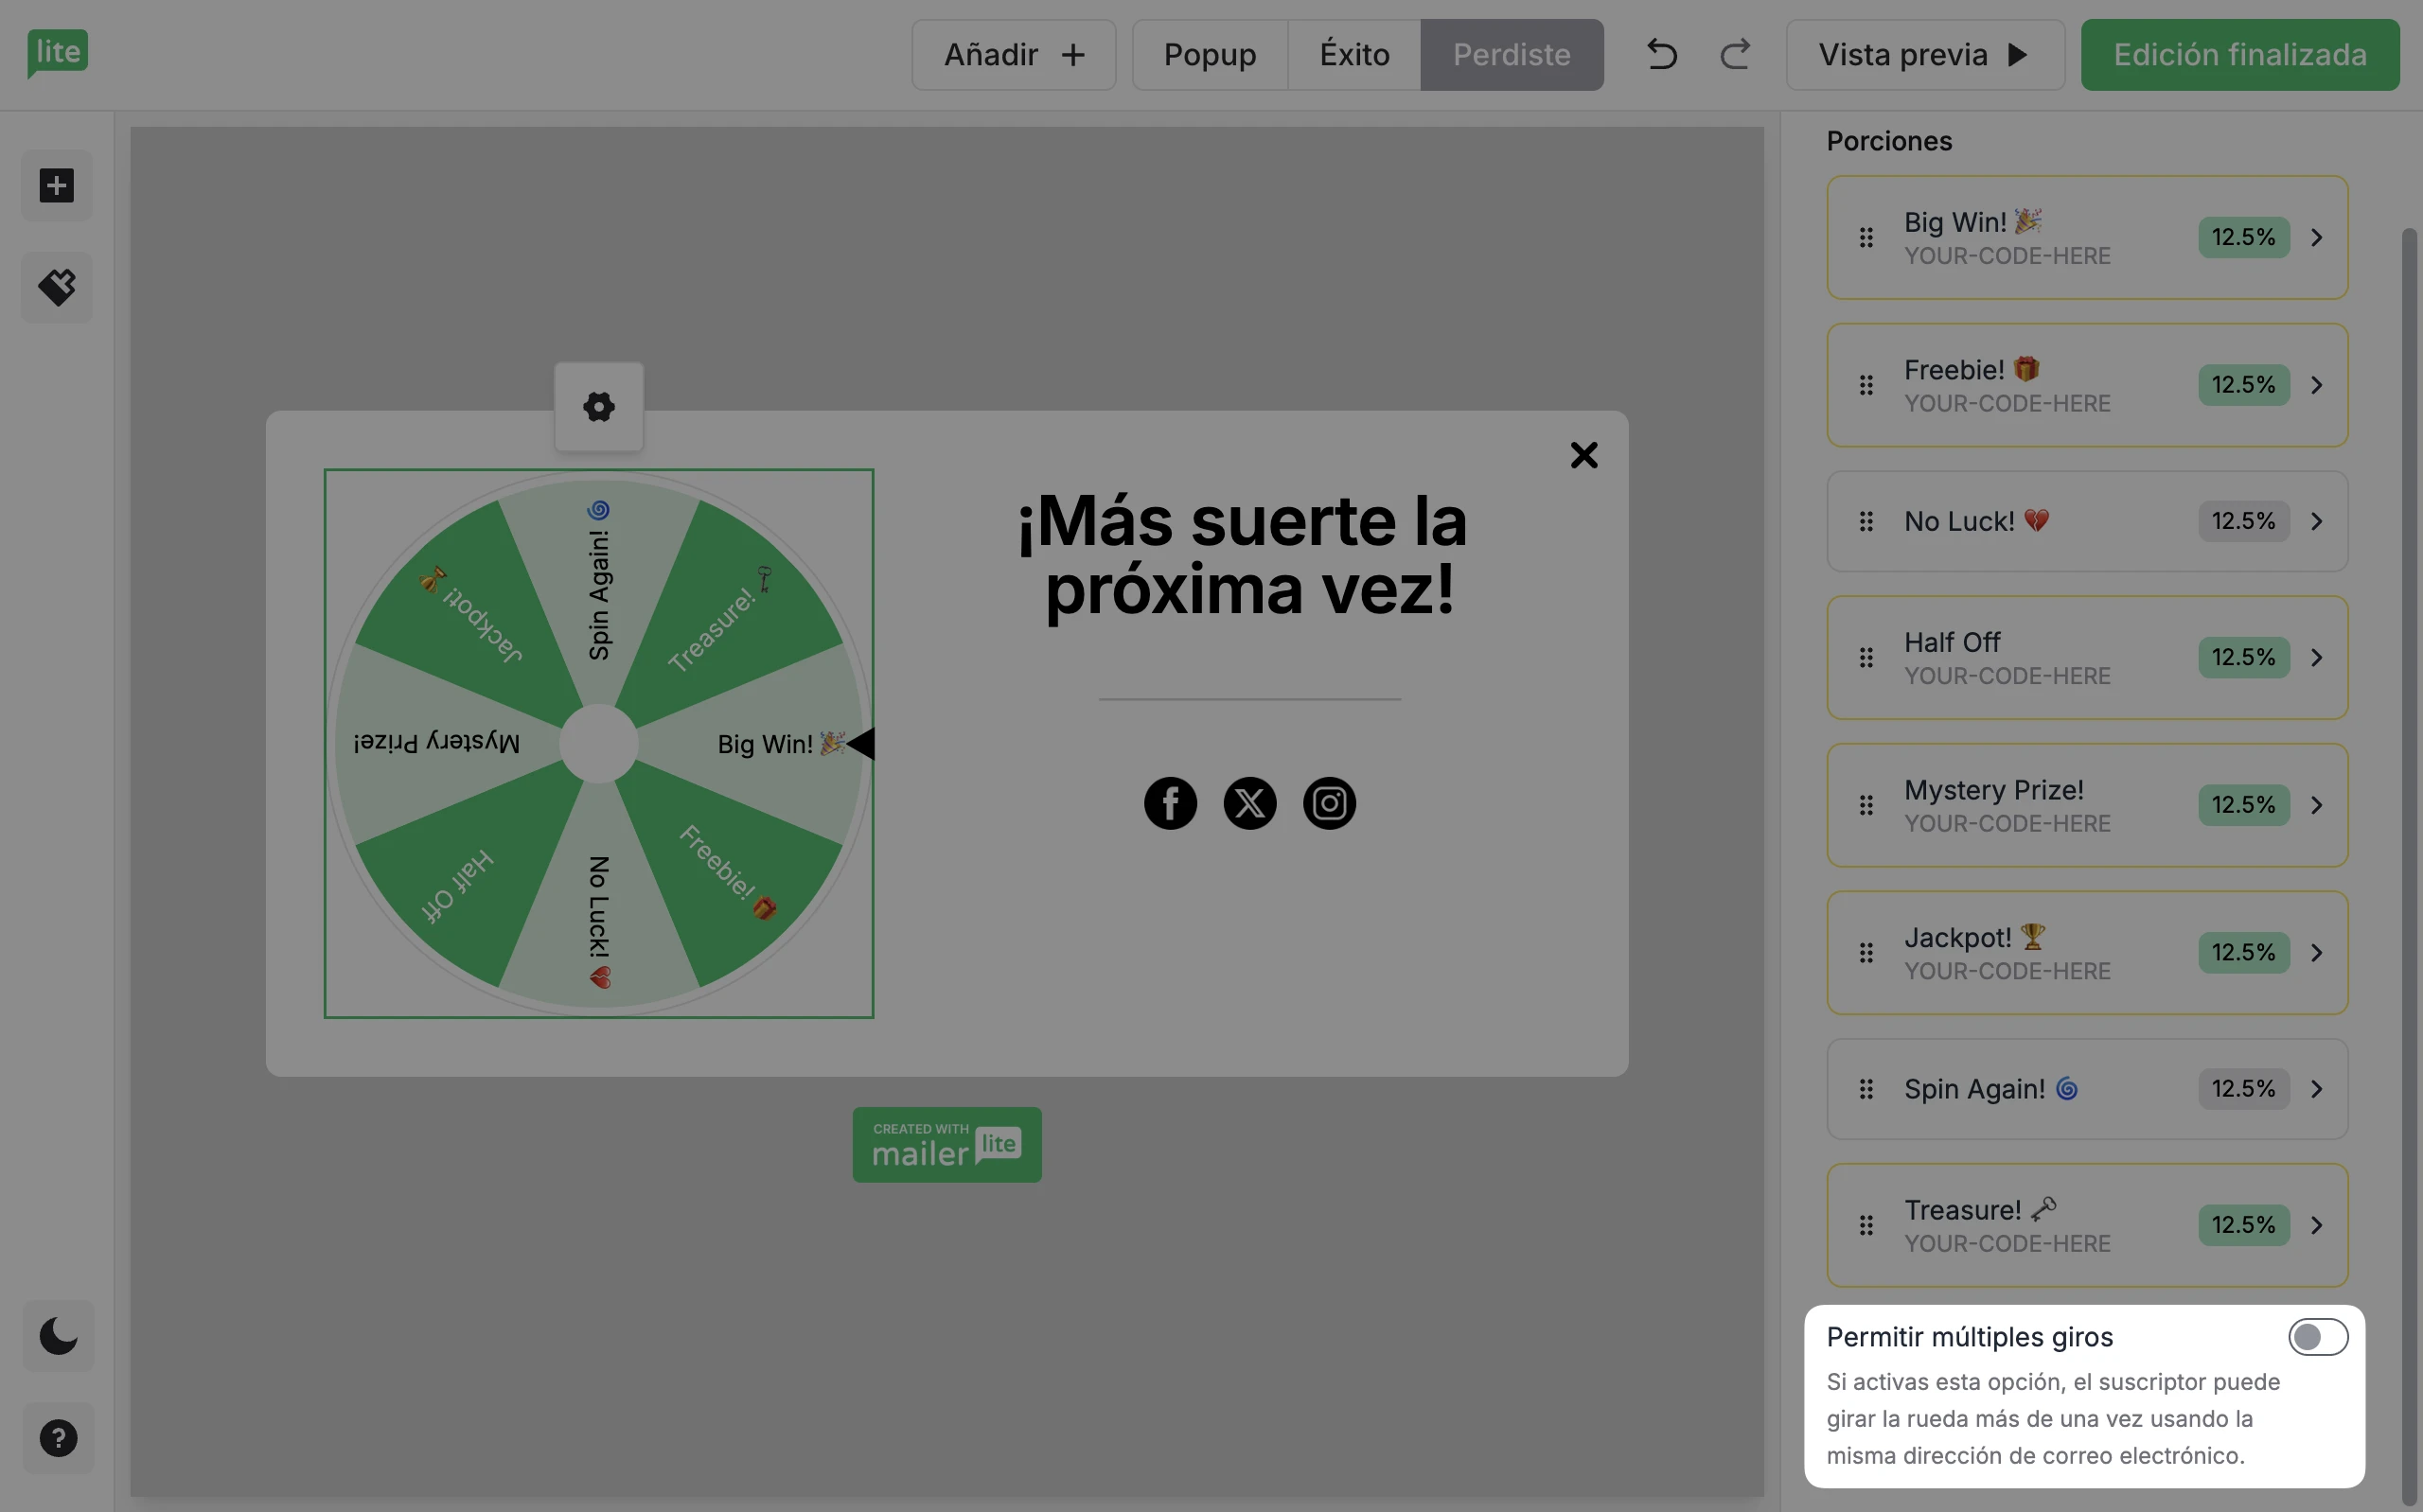Open the wheel settings gear icon
The image size is (2423, 1512).
599,407
